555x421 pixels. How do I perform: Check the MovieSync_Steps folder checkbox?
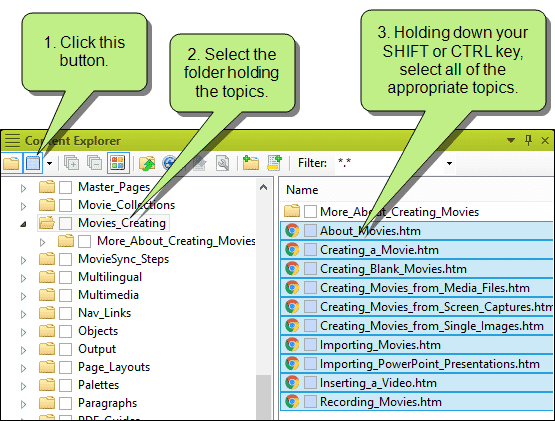click(66, 259)
